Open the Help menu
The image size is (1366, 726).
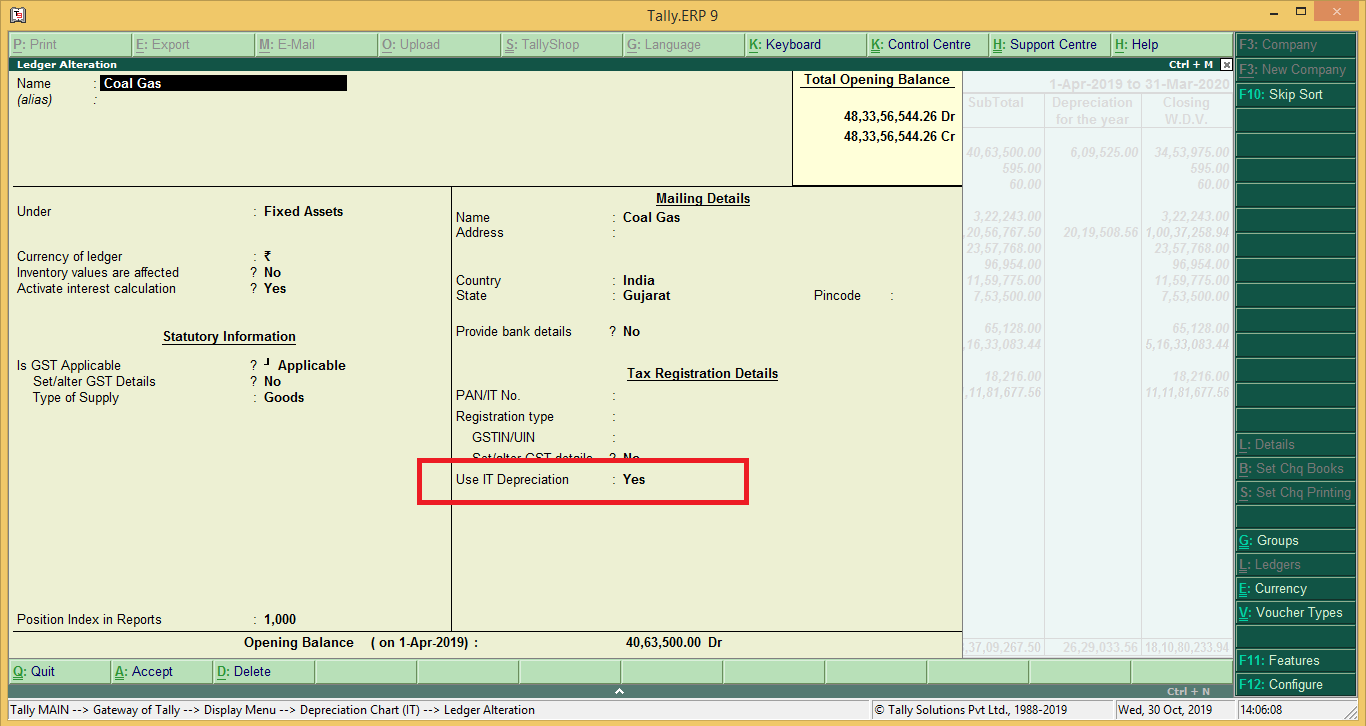(1172, 44)
